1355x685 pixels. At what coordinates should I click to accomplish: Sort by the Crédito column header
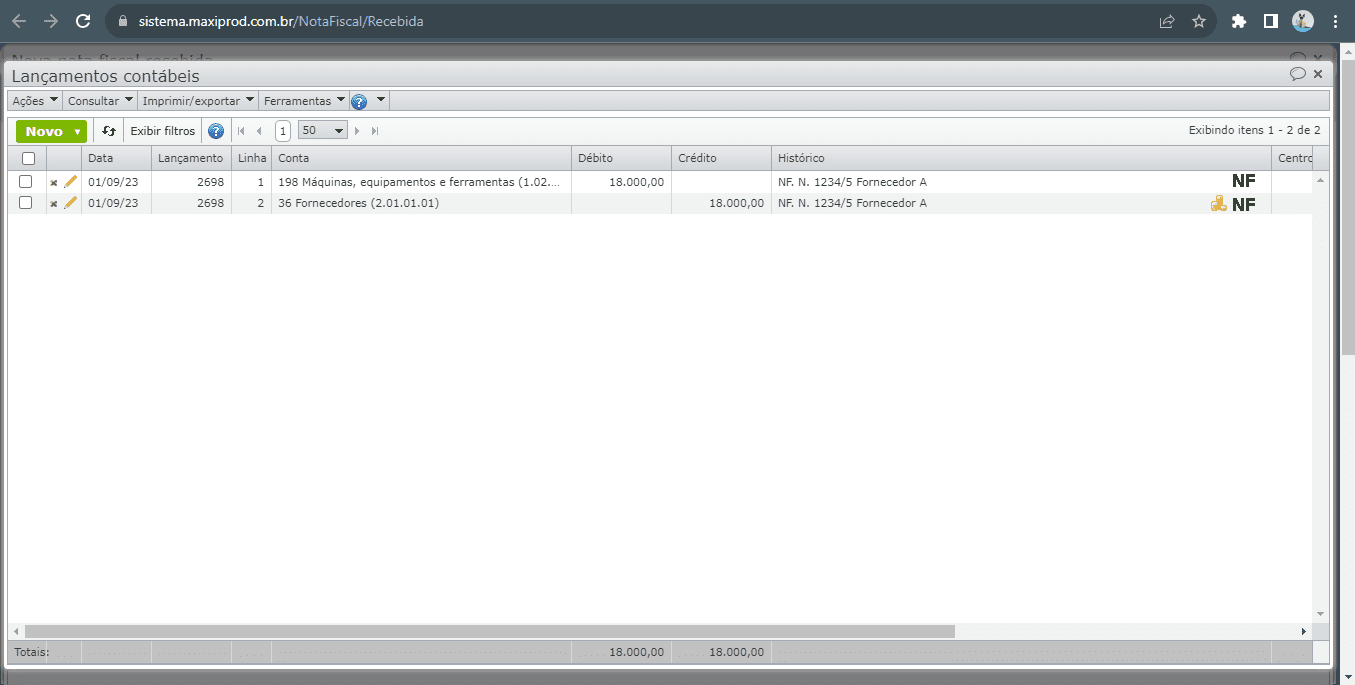point(721,158)
